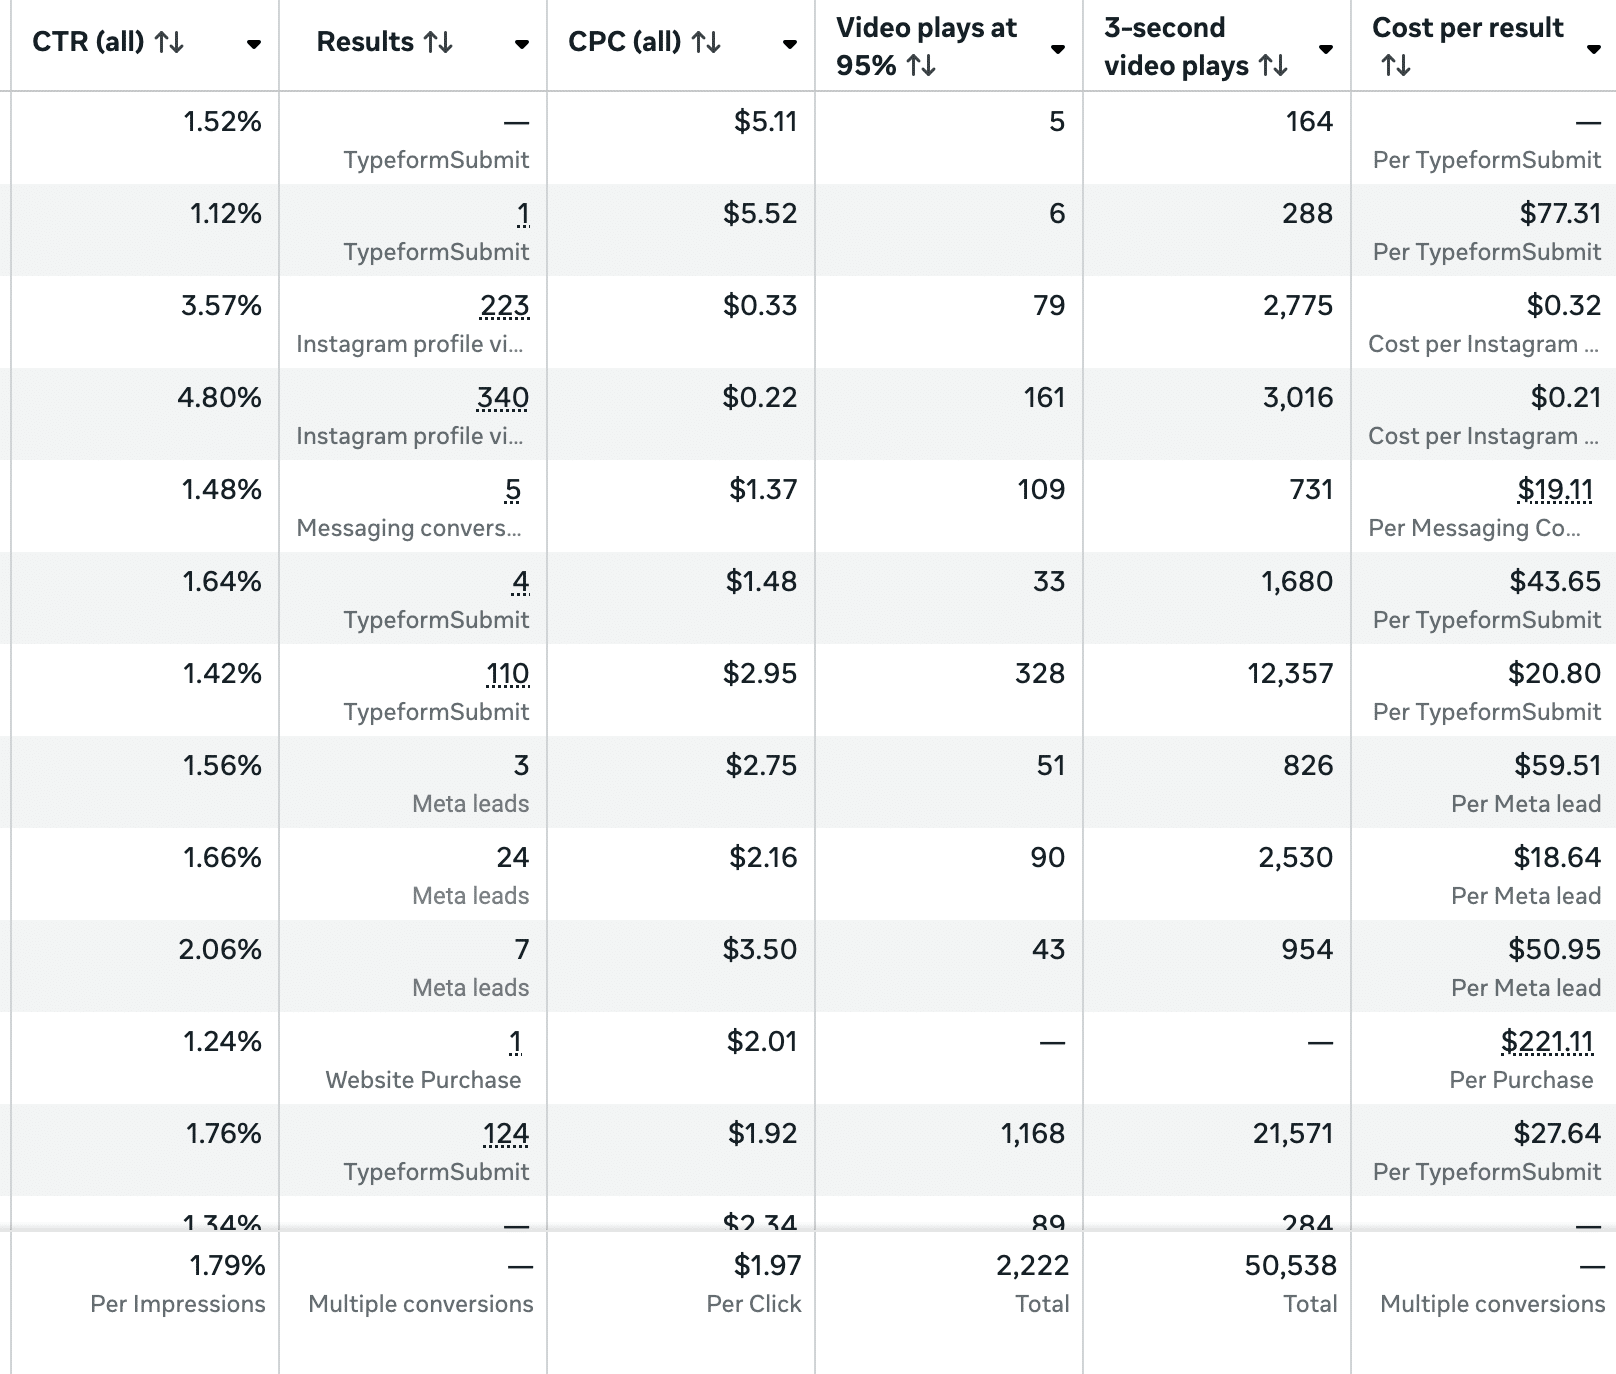Click the 5 messaging conversations result
Viewport: 1616px width, 1374px height.
(x=513, y=490)
